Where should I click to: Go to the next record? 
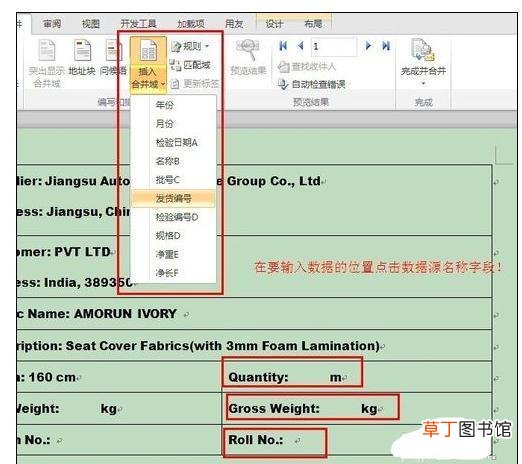click(368, 46)
